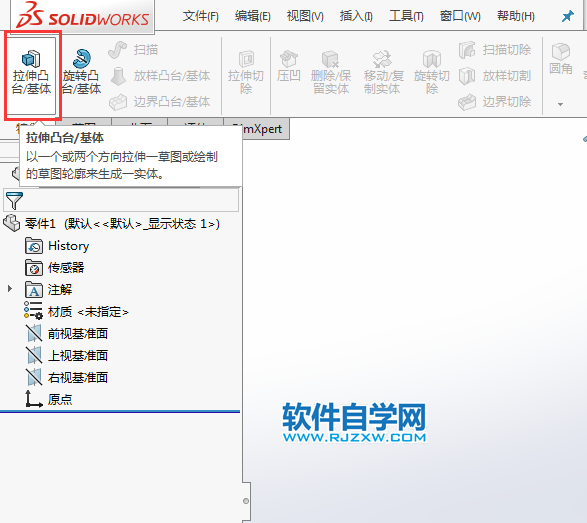Select the Swept Cut (扫描切除) tool
The width and height of the screenshot is (587, 523).
[x=495, y=50]
